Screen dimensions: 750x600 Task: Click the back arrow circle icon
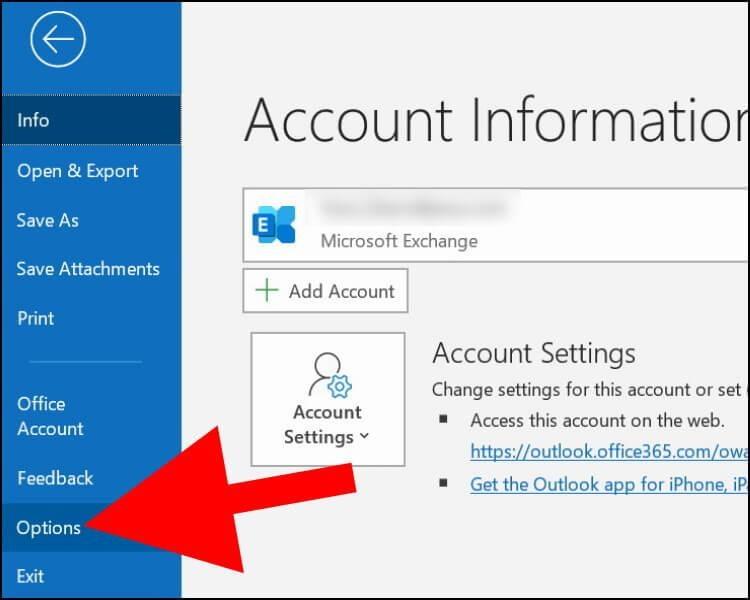coord(58,39)
